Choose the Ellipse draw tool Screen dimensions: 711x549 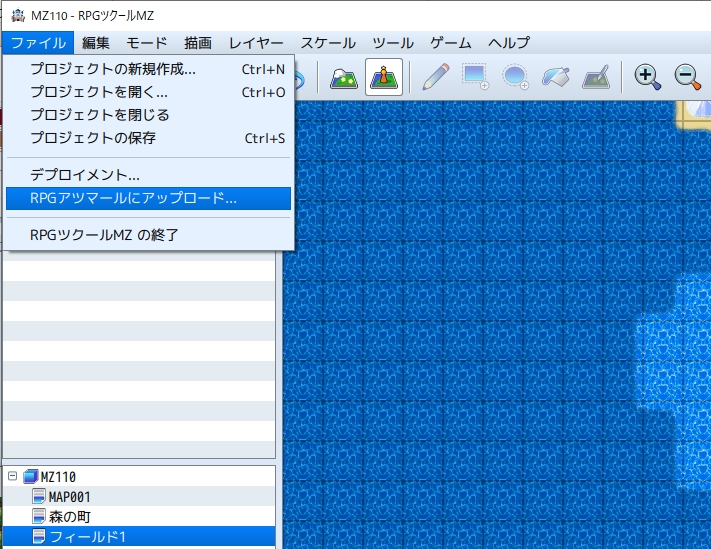coord(516,77)
